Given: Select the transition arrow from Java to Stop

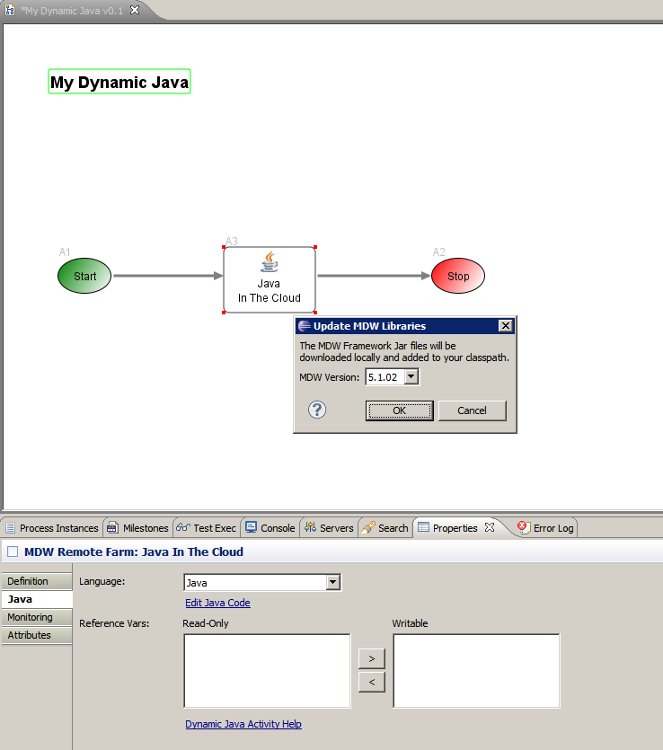Looking at the screenshot, I should tap(374, 276).
